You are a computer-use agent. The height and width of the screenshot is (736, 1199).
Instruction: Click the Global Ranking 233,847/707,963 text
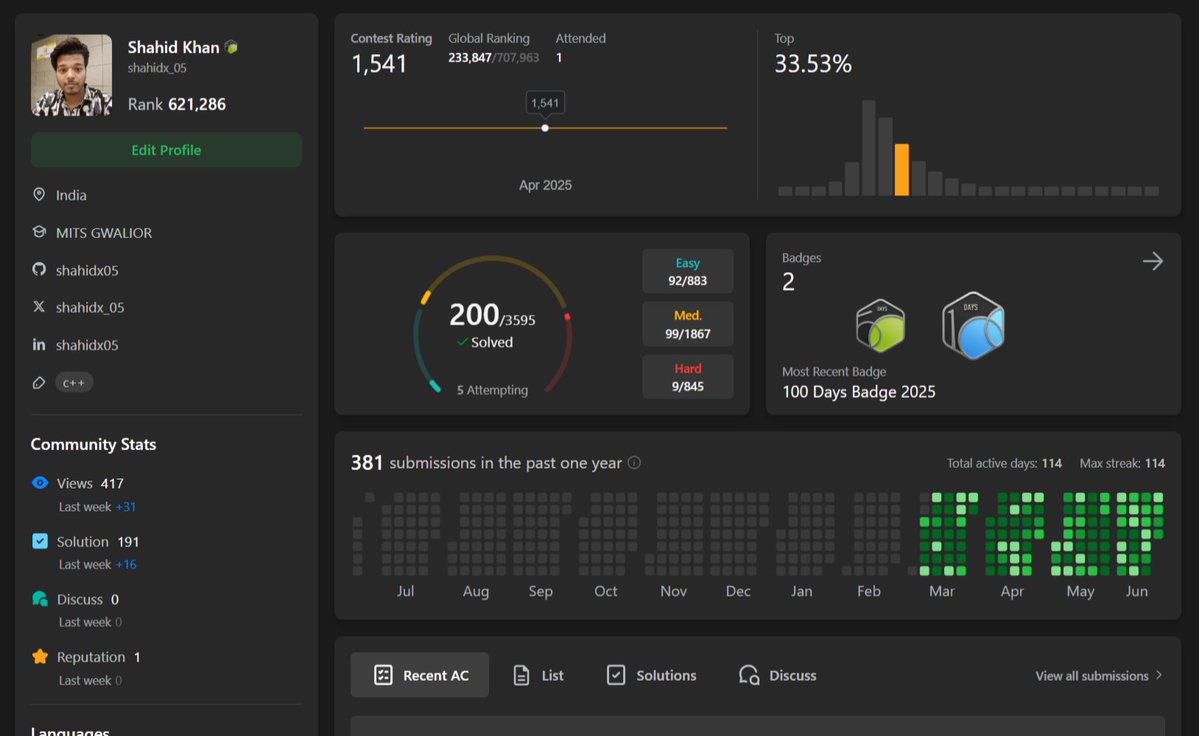[x=493, y=57]
